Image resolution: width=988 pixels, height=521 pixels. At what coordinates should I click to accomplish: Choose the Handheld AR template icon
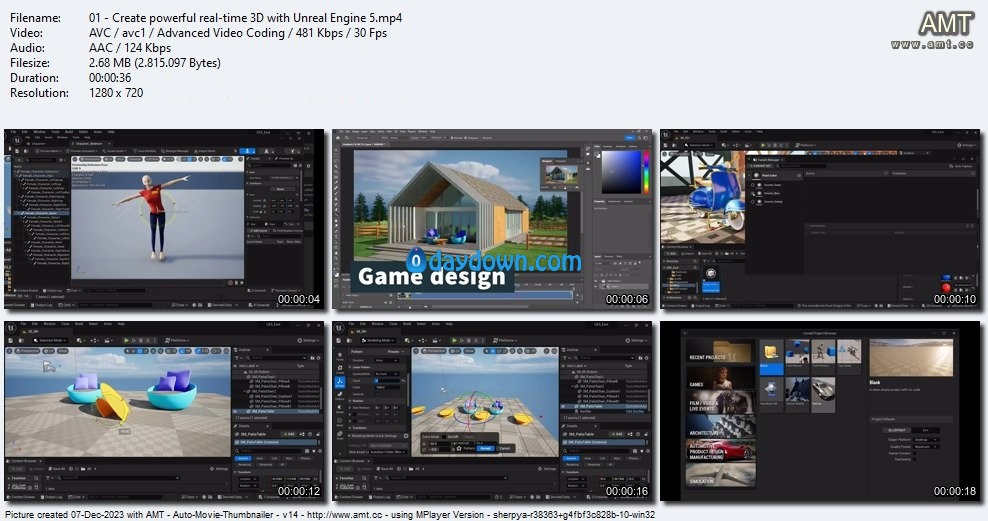pyautogui.click(x=771, y=390)
